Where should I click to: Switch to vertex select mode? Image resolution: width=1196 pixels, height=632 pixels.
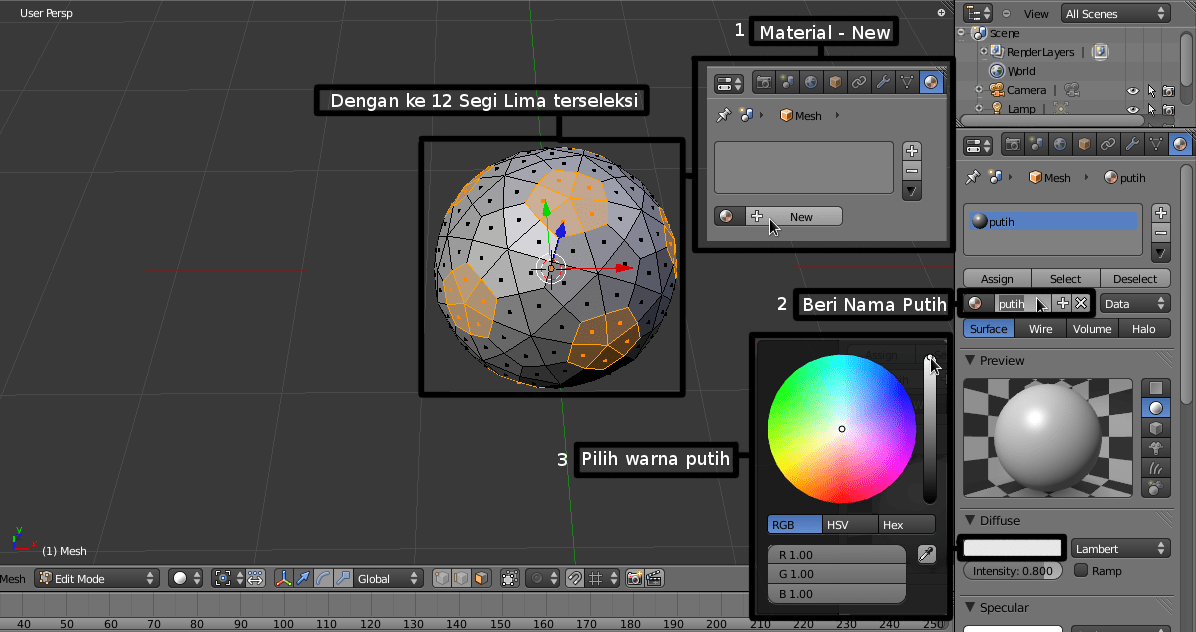[442, 579]
